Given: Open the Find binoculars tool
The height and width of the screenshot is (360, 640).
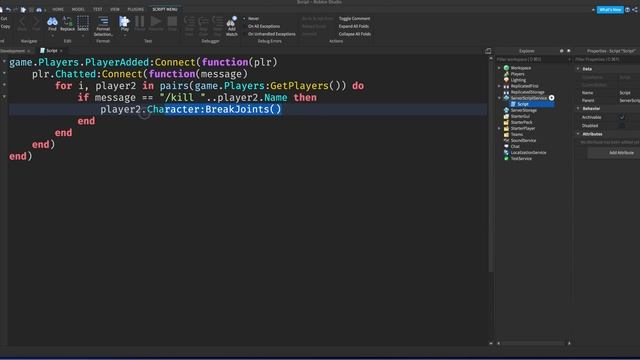Looking at the screenshot, I should [x=52, y=23].
